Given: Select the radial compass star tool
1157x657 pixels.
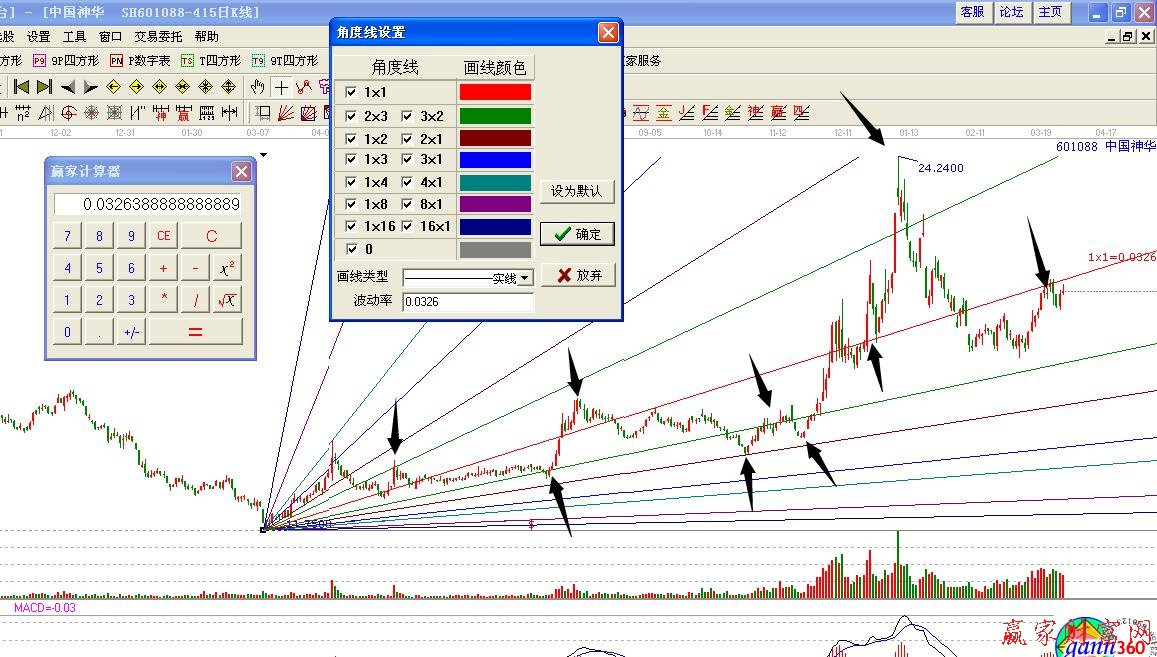Looking at the screenshot, I should (x=91, y=112).
